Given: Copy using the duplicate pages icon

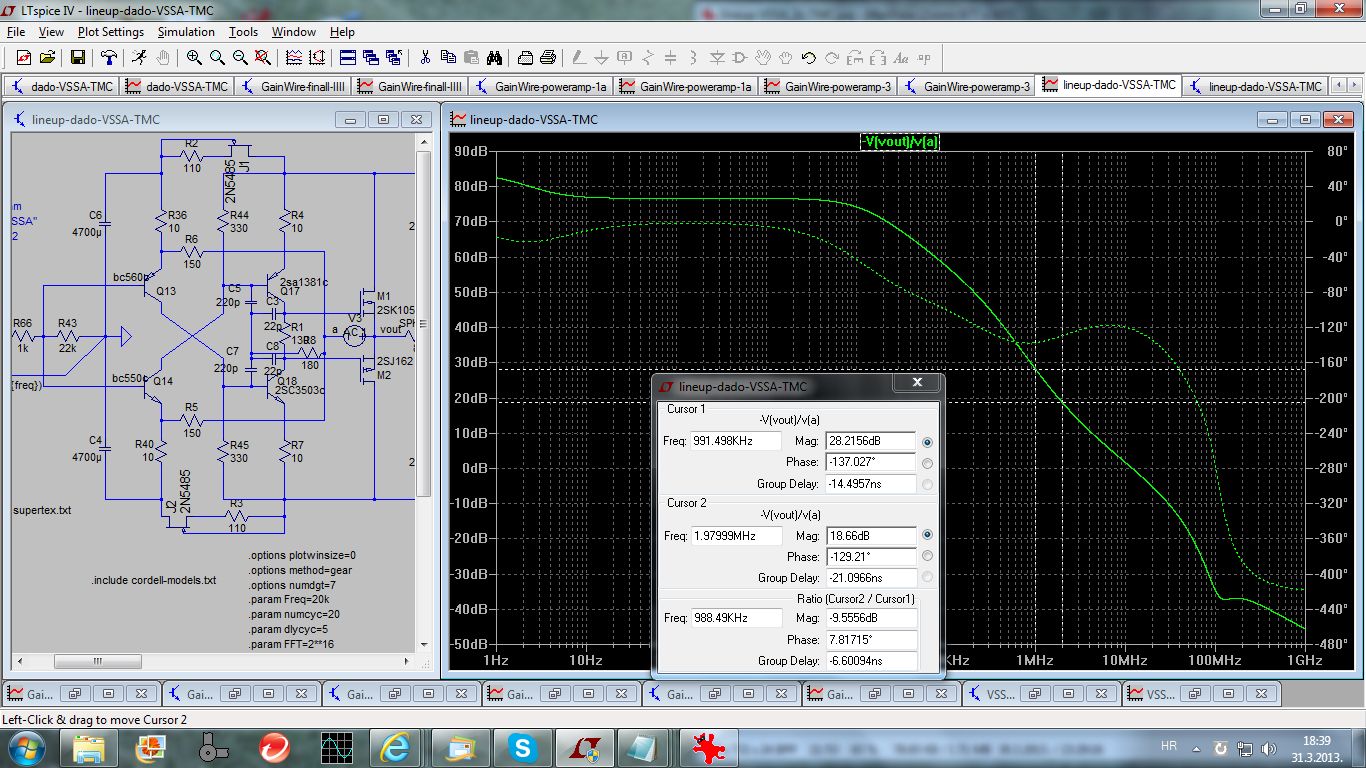Looking at the screenshot, I should click(448, 58).
